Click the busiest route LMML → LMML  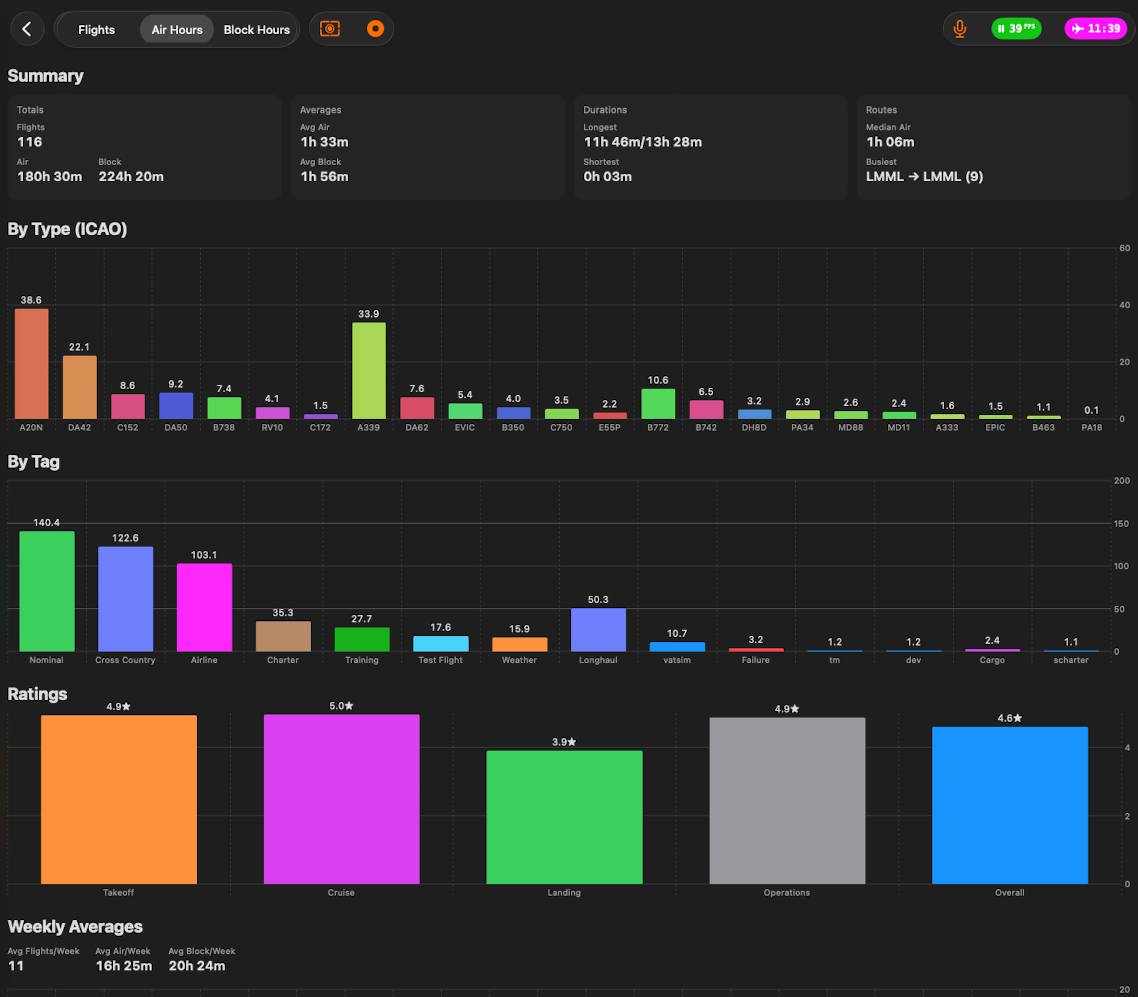924,177
